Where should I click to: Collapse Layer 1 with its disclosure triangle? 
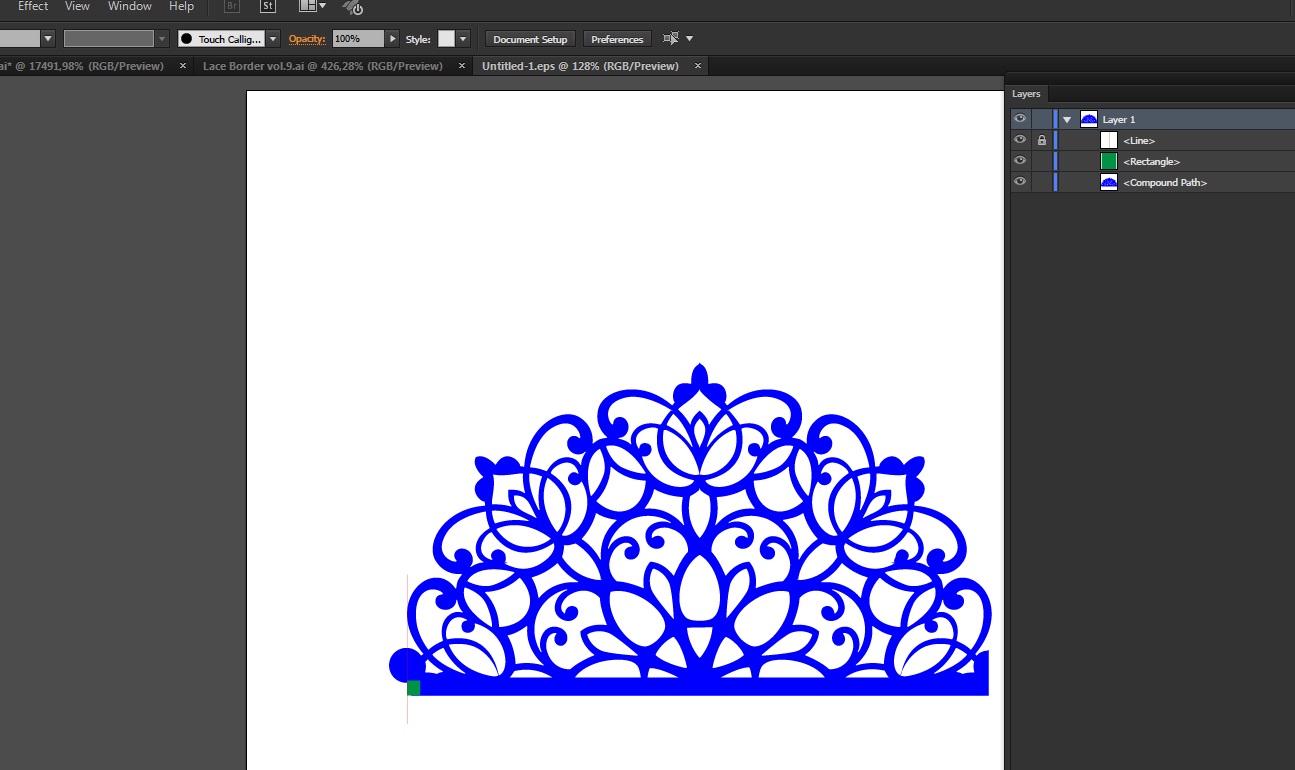pyautogui.click(x=1067, y=120)
